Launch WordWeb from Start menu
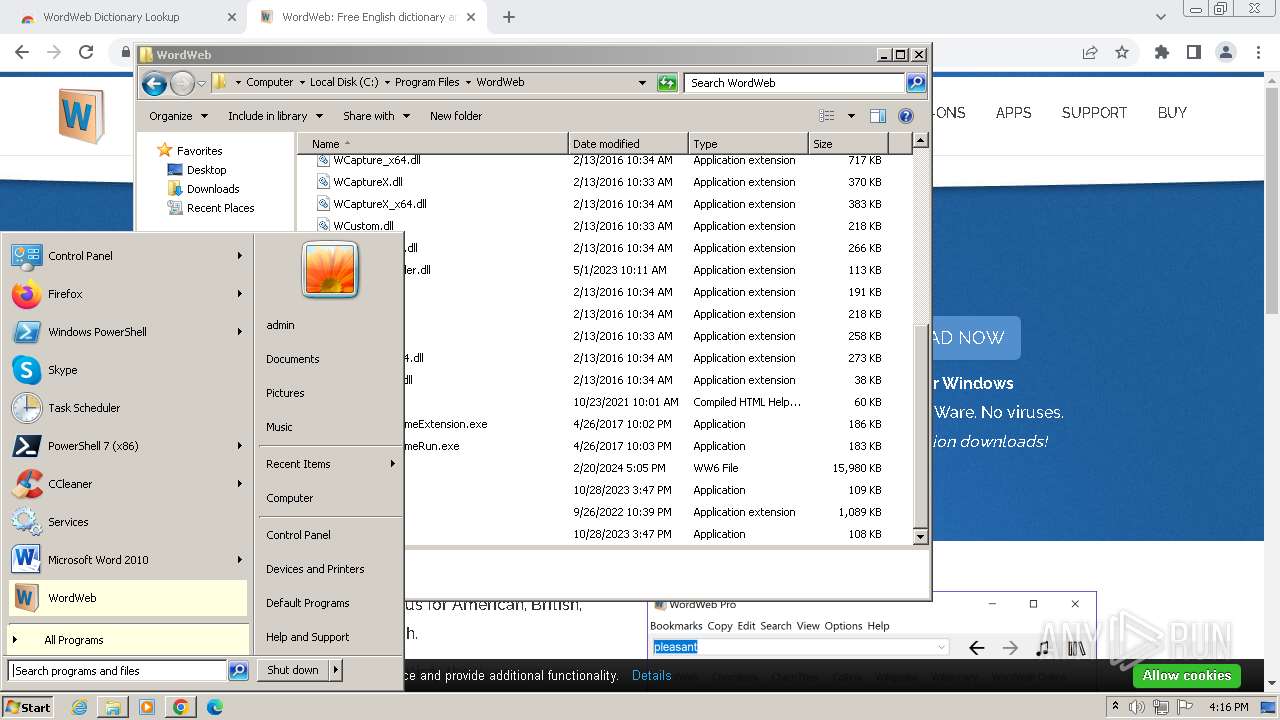 click(x=128, y=598)
